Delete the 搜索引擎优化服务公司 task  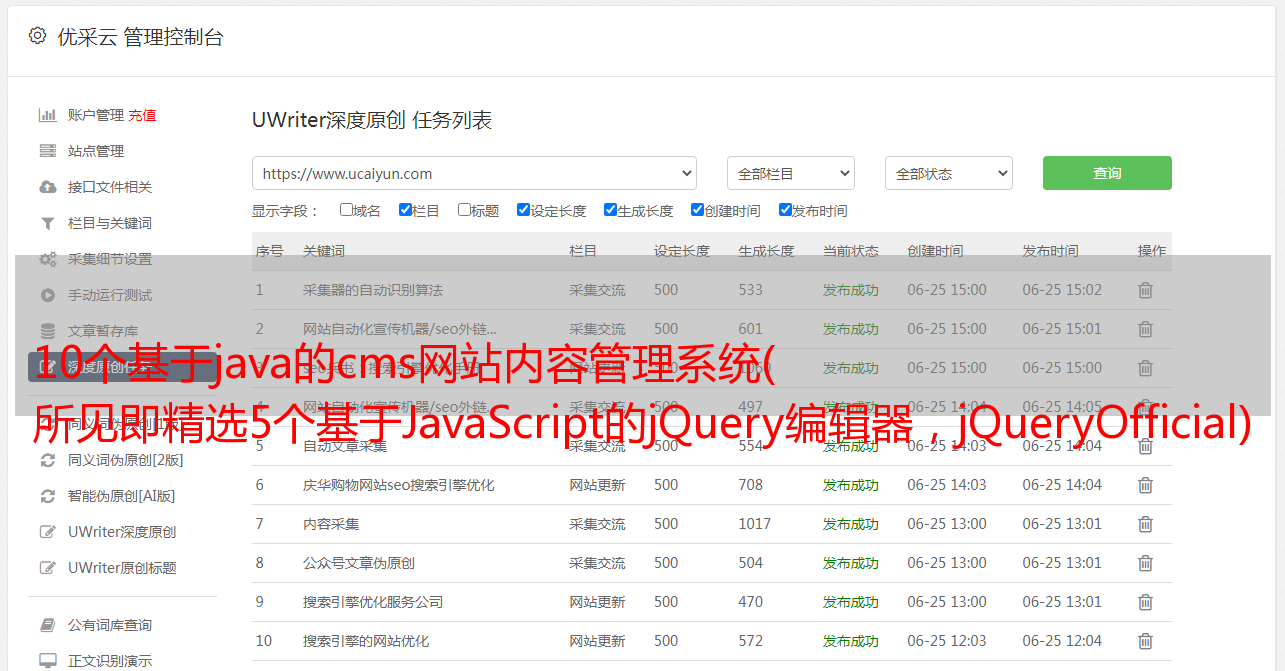[x=1145, y=602]
